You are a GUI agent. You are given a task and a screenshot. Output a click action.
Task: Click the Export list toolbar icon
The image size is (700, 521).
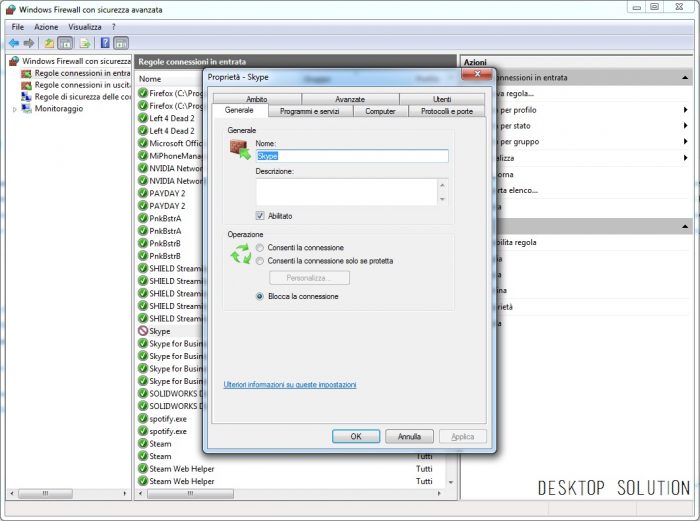[x=85, y=43]
